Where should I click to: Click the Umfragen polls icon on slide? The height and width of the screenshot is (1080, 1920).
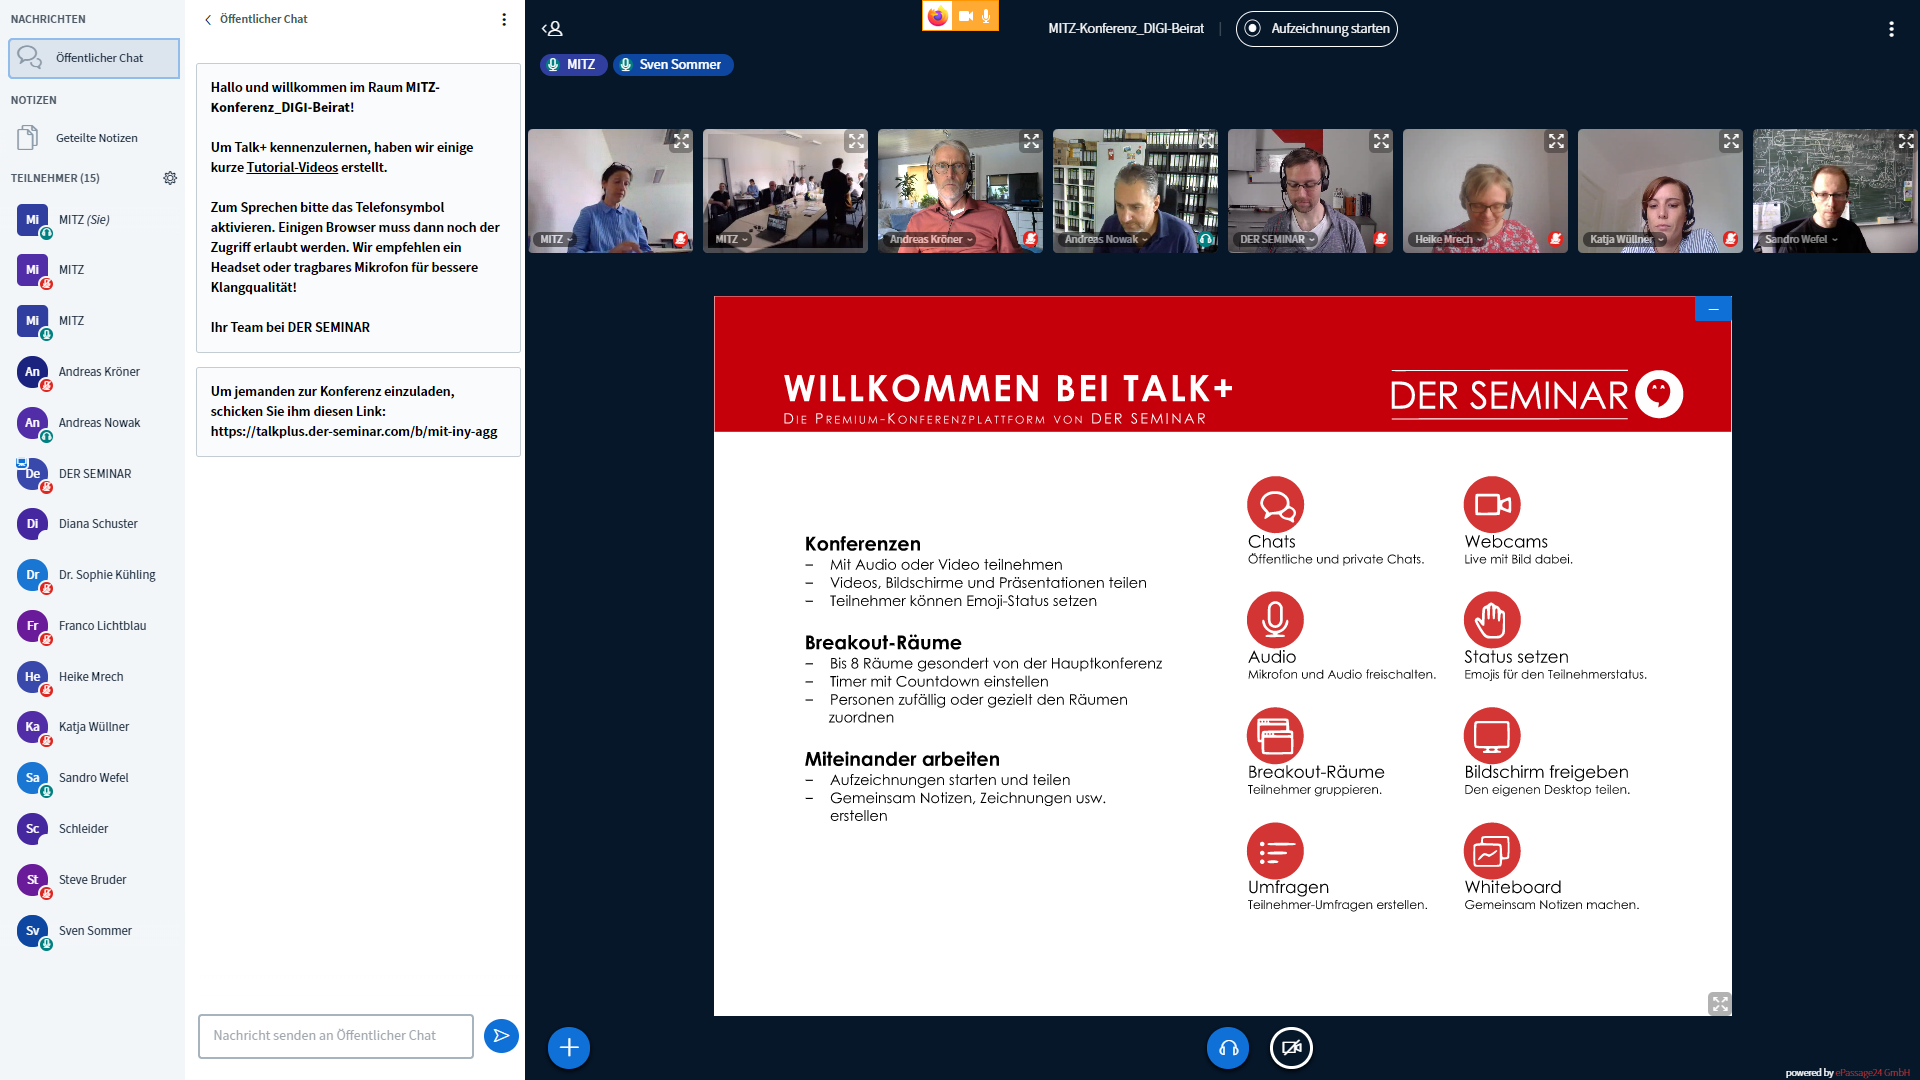pos(1275,851)
